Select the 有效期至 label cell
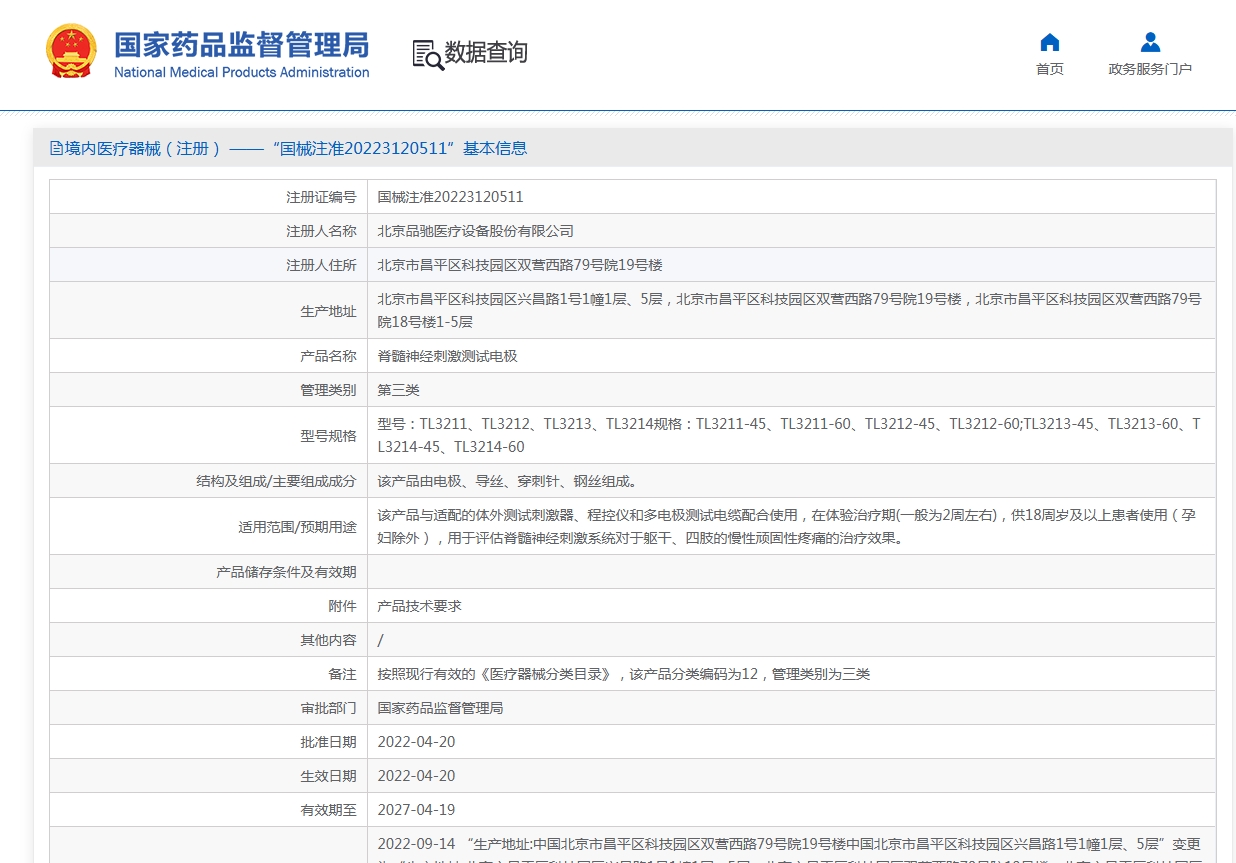 click(x=208, y=810)
